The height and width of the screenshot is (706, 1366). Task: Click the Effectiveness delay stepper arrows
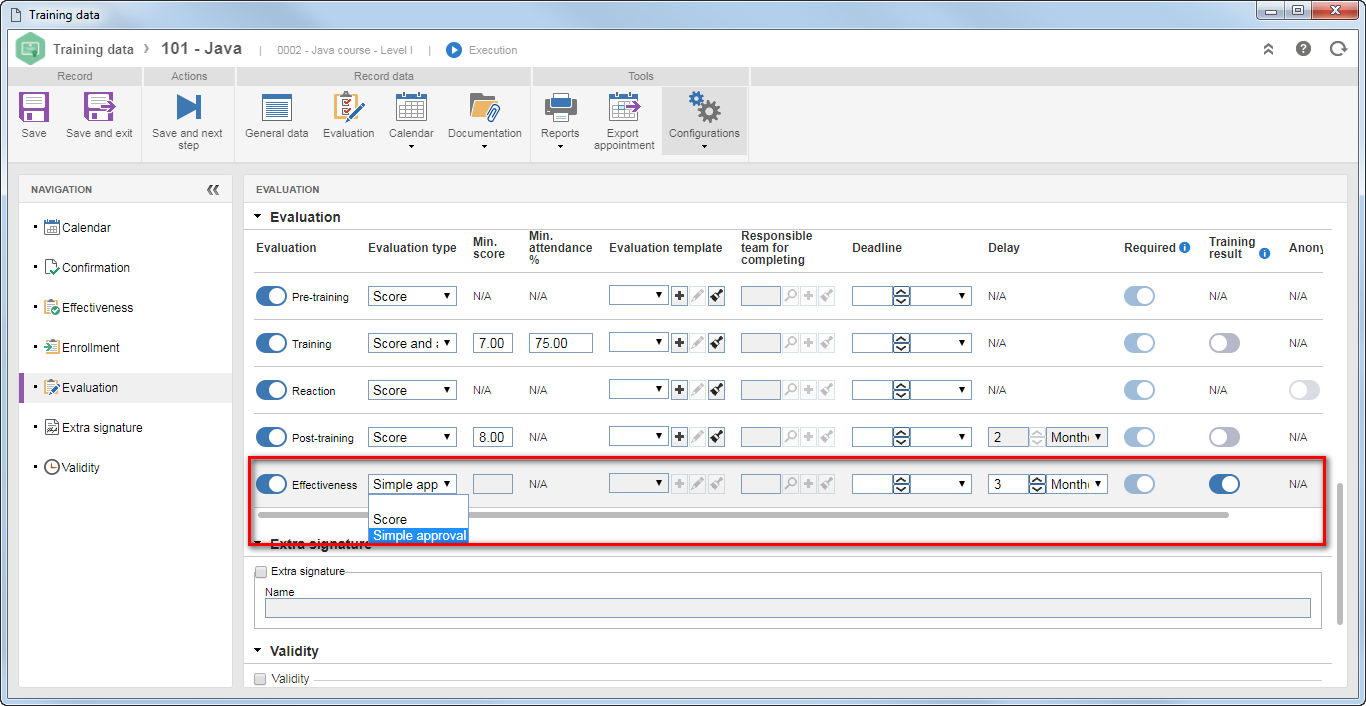tap(1037, 484)
